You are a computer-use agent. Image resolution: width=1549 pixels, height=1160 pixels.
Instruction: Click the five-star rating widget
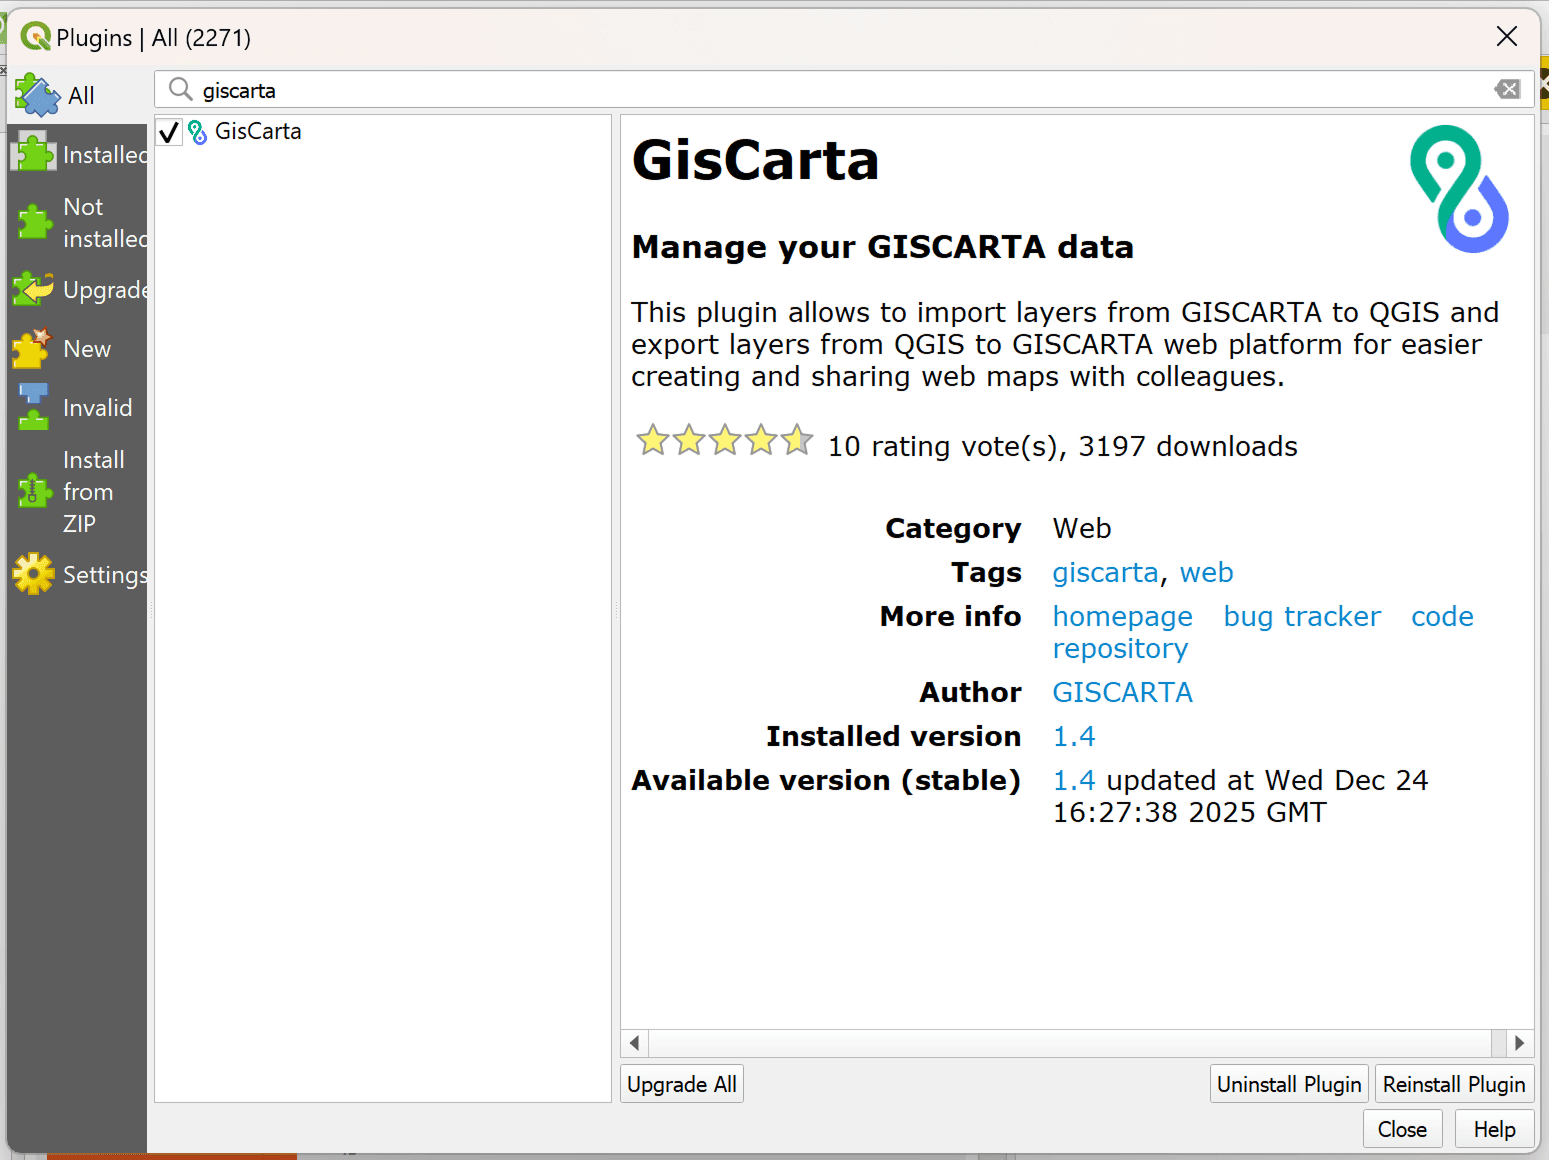coord(725,440)
